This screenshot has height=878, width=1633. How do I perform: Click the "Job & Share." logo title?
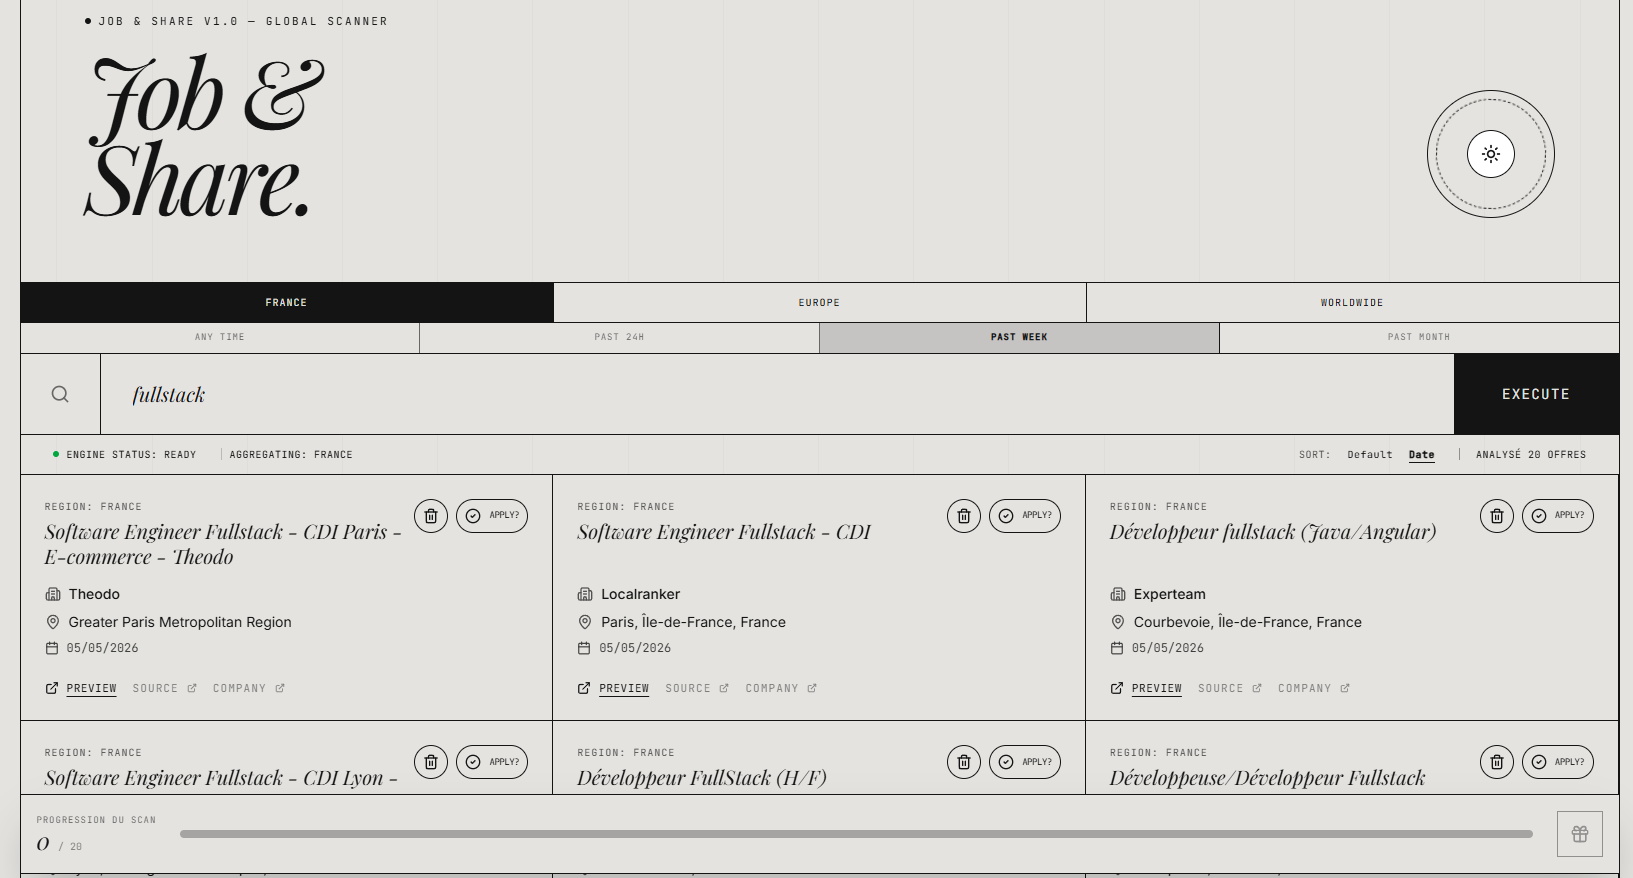(x=205, y=137)
